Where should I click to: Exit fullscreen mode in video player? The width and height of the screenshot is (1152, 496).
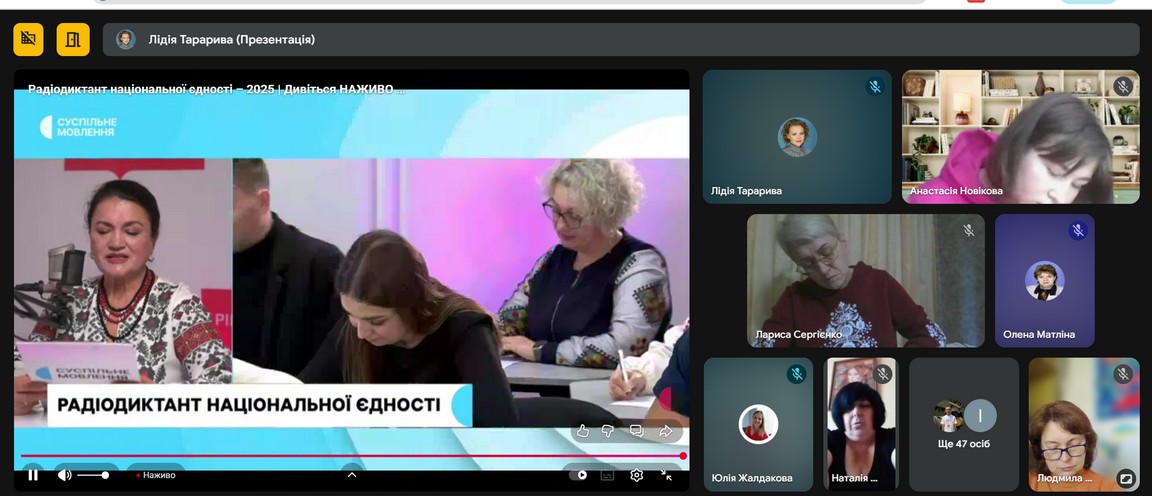pos(666,475)
